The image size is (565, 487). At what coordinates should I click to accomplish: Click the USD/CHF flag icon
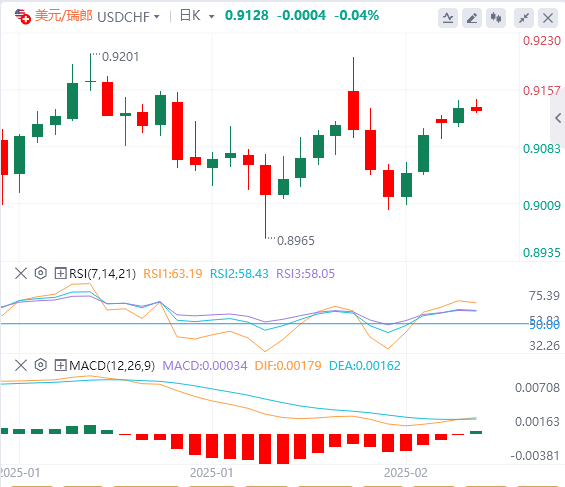(x=22, y=17)
